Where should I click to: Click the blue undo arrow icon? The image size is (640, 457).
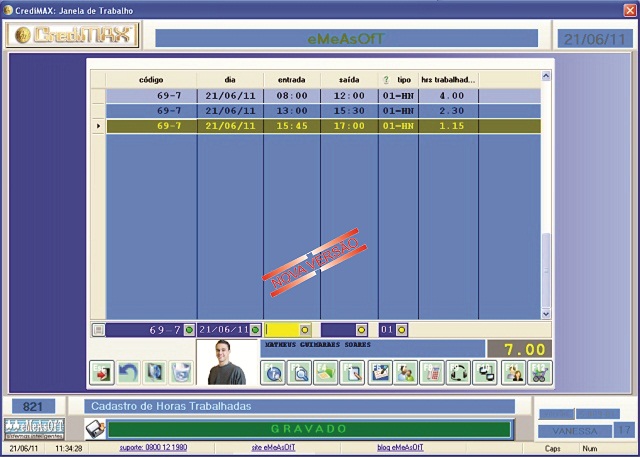pos(129,373)
